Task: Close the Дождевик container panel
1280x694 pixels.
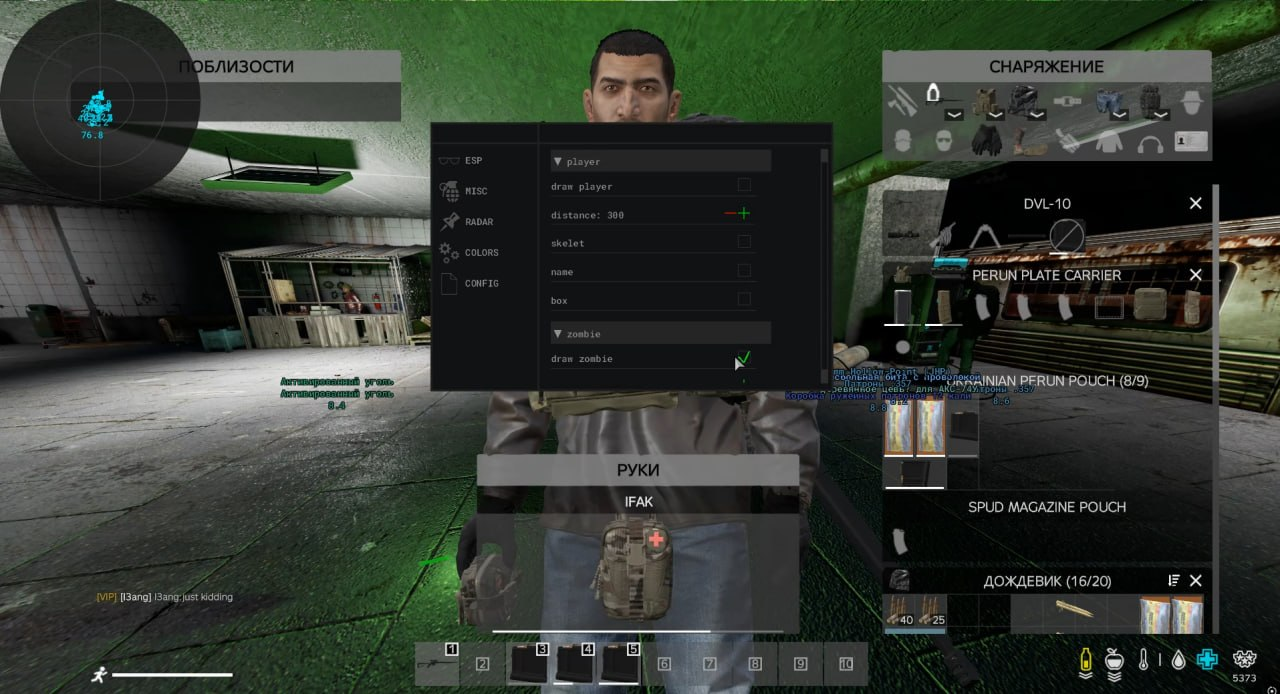Action: point(1195,580)
